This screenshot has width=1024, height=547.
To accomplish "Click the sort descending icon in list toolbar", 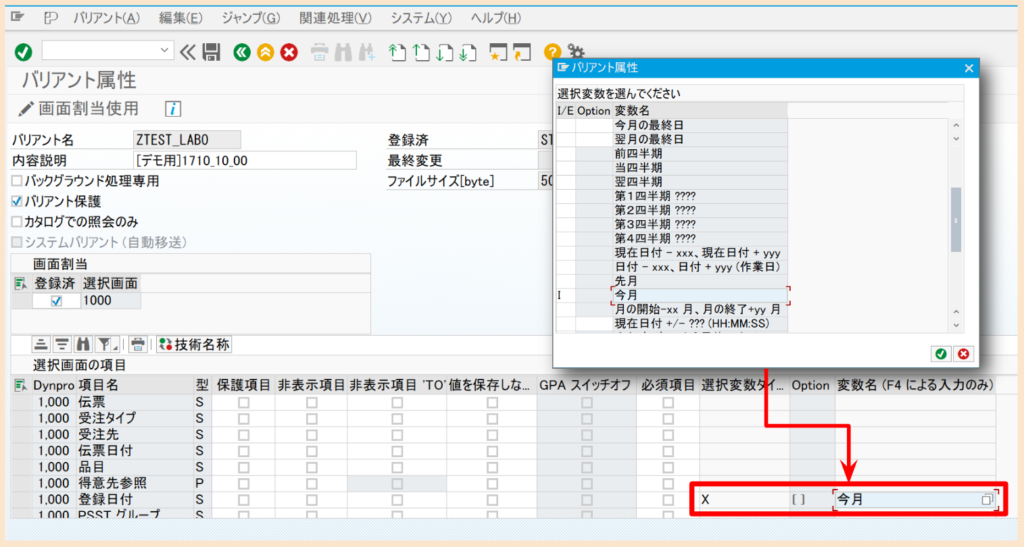I will (62, 345).
